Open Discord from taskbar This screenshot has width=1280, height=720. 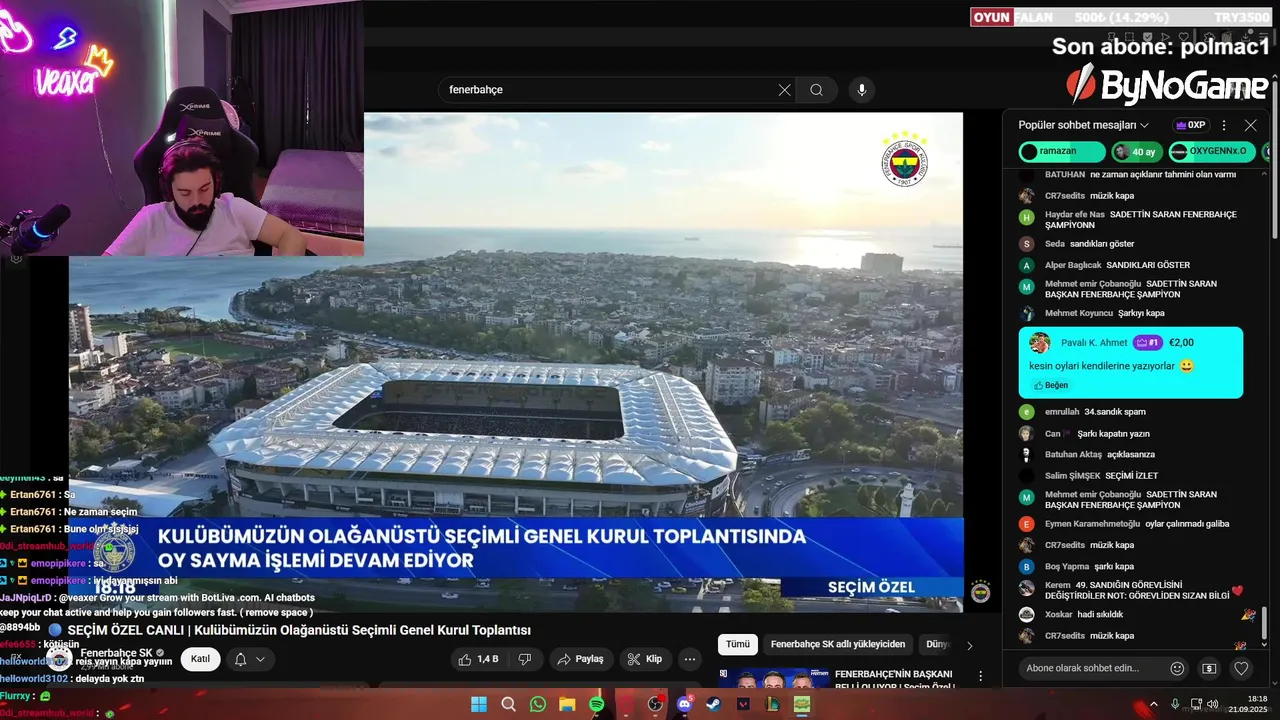685,704
